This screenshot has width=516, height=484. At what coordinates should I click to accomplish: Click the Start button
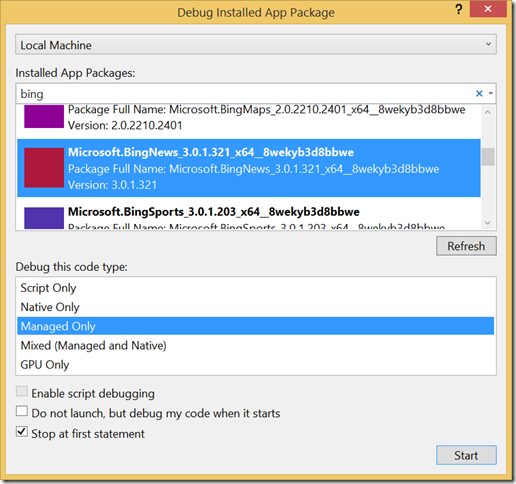coord(466,455)
